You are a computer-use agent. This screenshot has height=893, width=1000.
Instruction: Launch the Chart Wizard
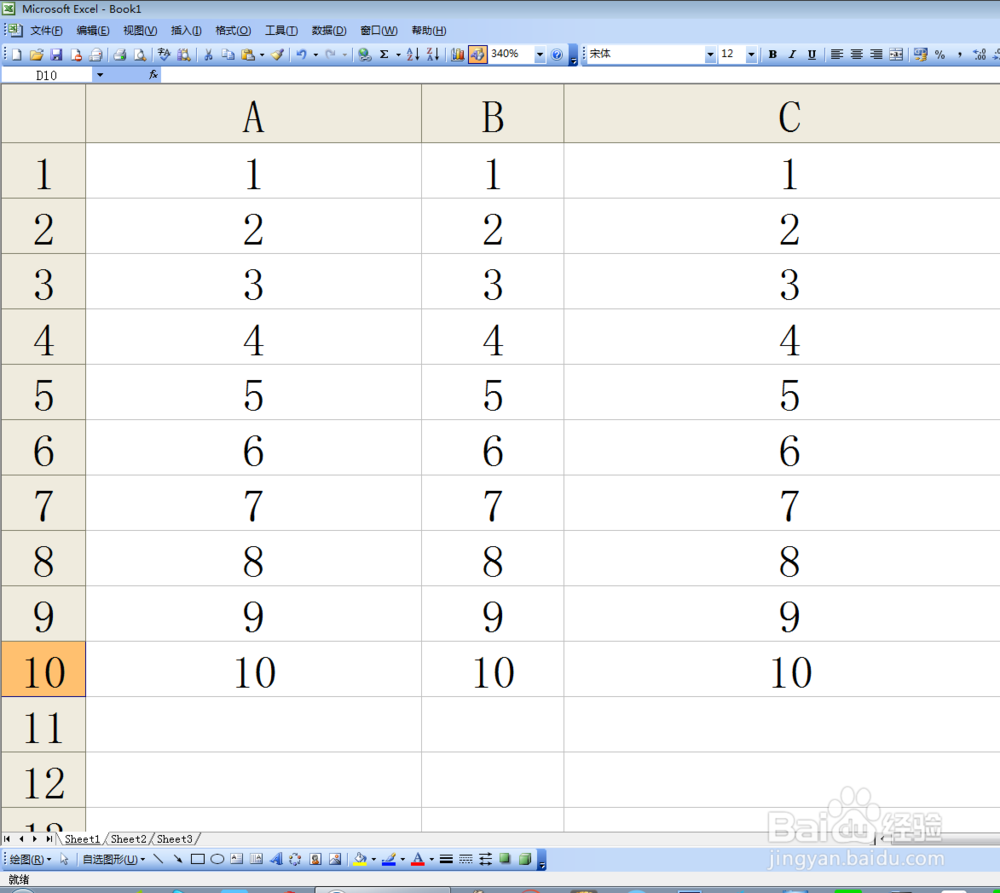coord(457,55)
